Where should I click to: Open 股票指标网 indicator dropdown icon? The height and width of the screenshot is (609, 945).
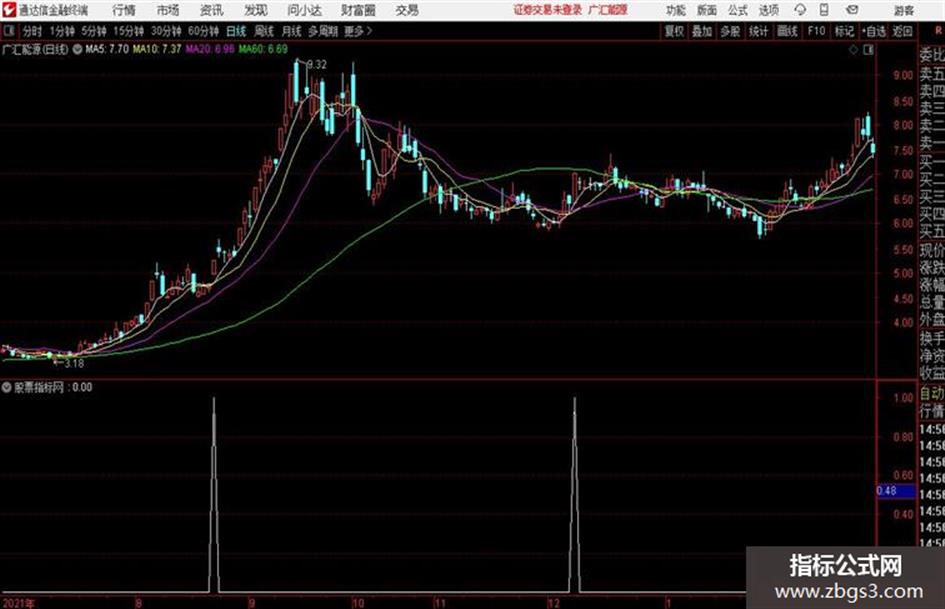[x=6, y=387]
